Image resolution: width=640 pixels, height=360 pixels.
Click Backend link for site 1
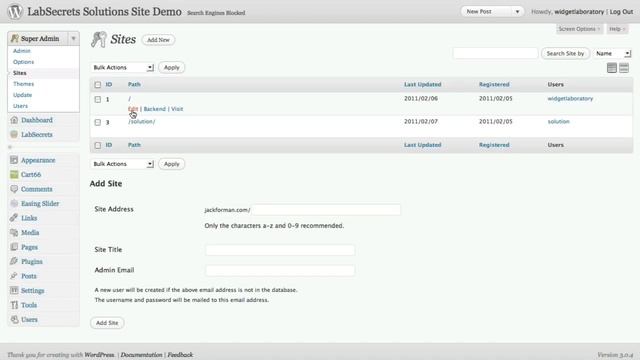154,109
